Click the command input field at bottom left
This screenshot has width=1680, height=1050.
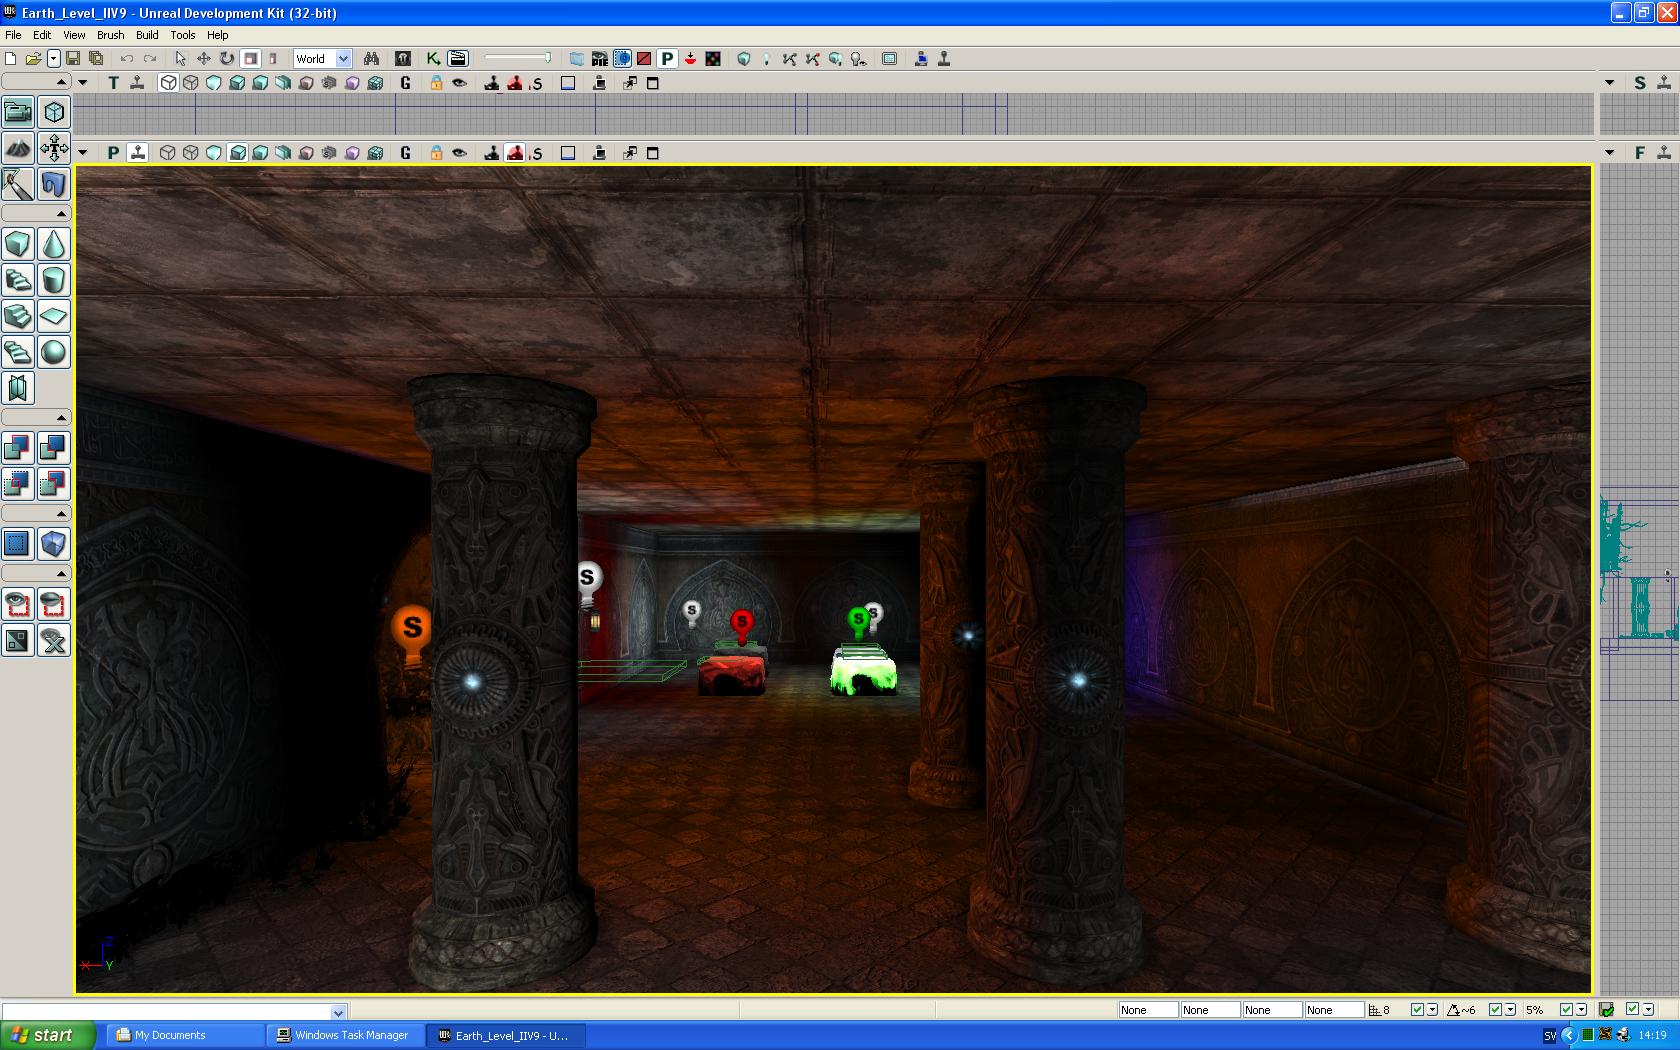click(166, 1012)
